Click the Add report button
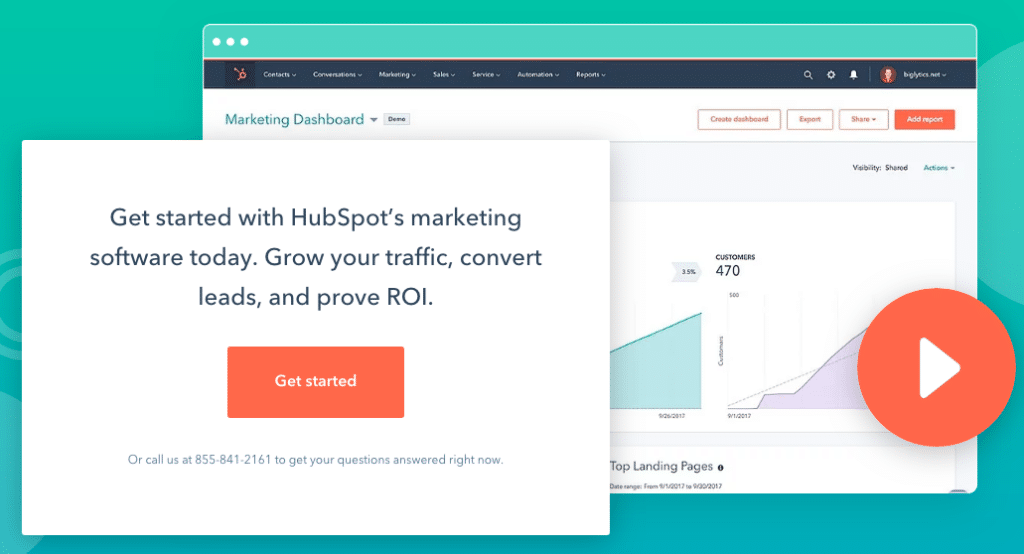The width and height of the screenshot is (1024, 554). click(925, 120)
